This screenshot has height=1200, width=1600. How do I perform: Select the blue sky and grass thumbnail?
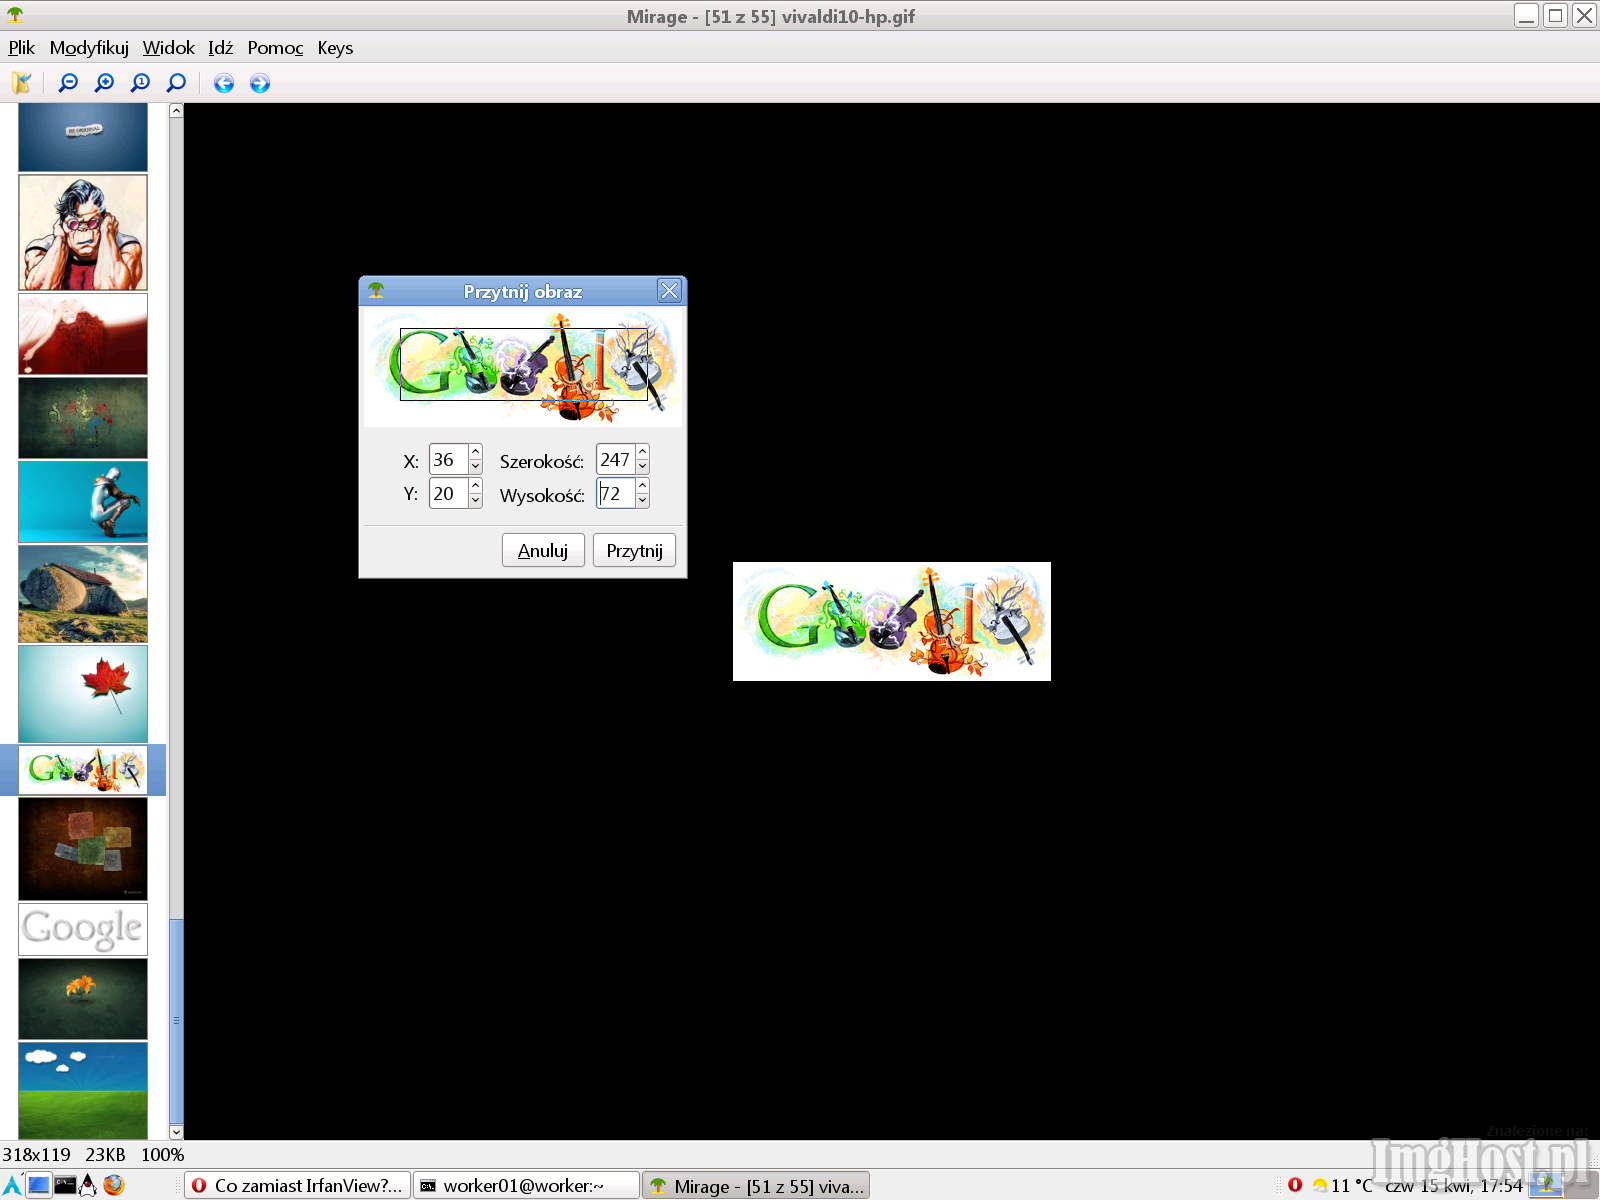(x=83, y=1091)
